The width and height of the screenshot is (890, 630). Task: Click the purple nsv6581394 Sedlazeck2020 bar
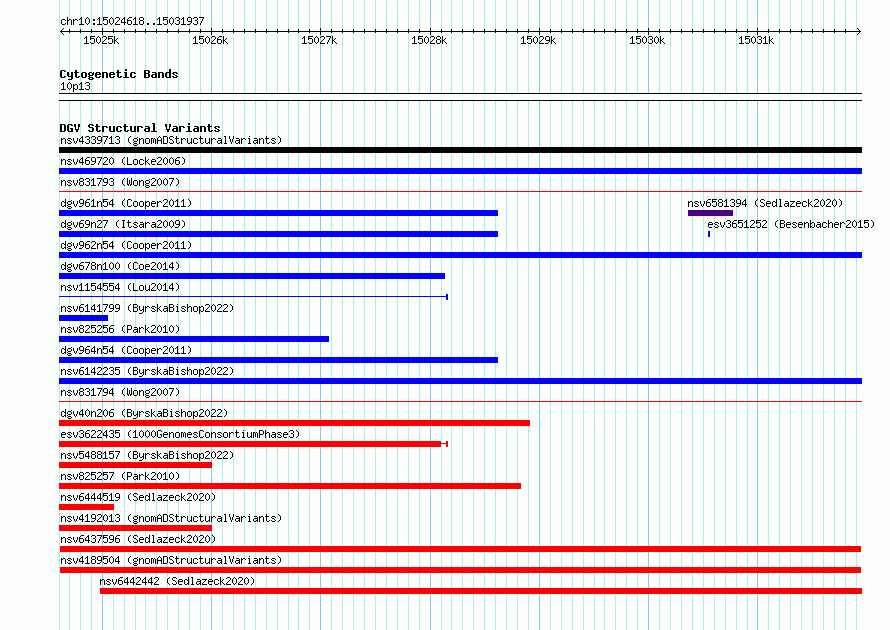click(710, 213)
